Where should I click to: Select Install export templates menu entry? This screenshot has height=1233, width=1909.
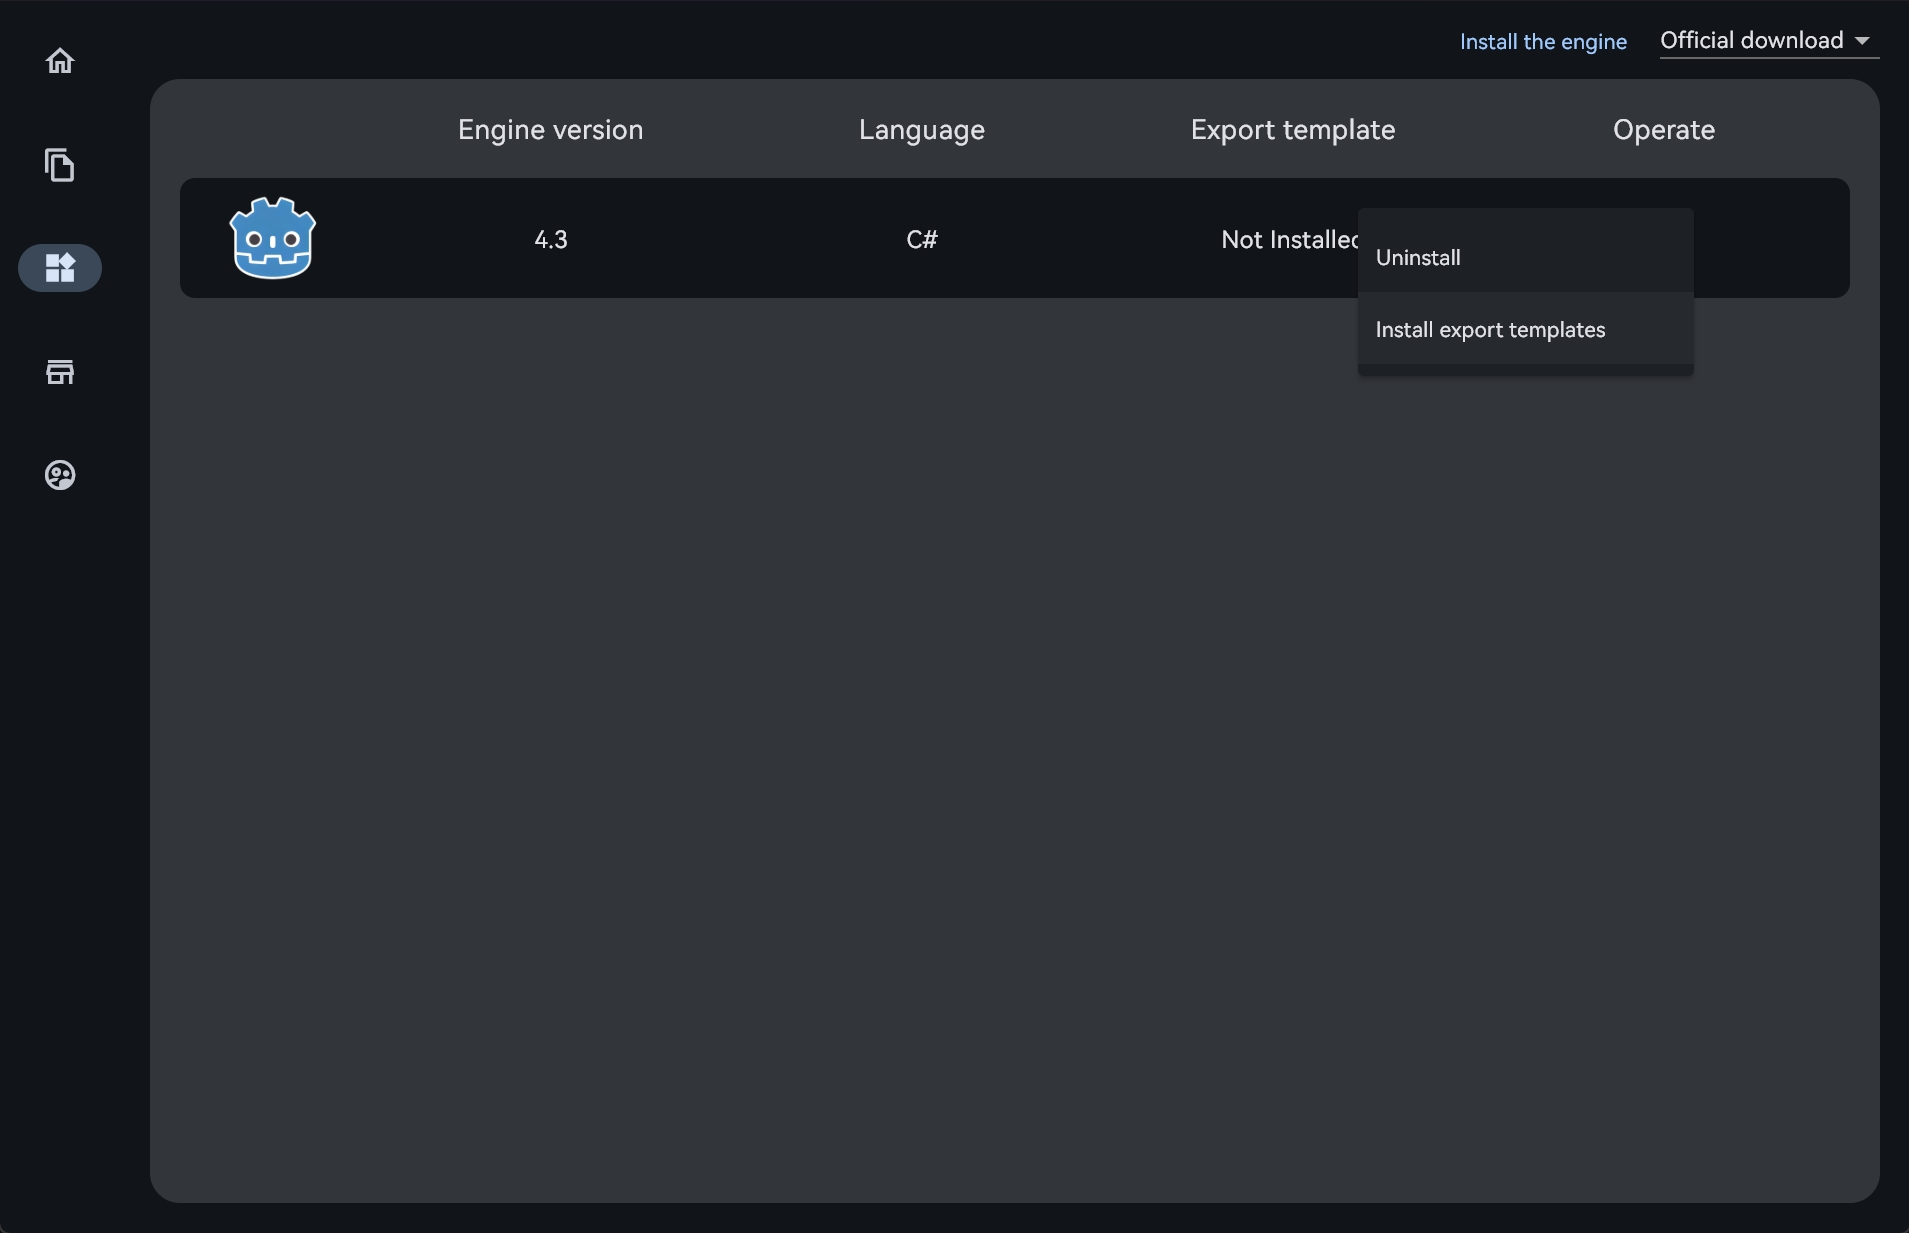(x=1490, y=330)
